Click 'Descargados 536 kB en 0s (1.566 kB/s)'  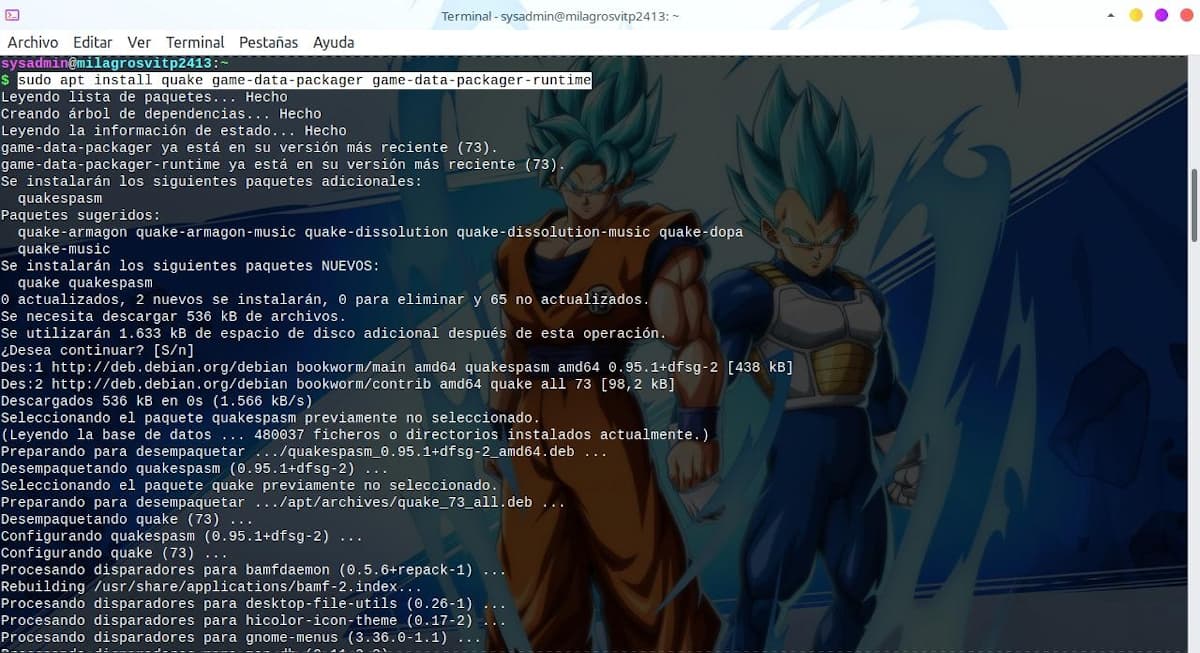click(x=157, y=401)
